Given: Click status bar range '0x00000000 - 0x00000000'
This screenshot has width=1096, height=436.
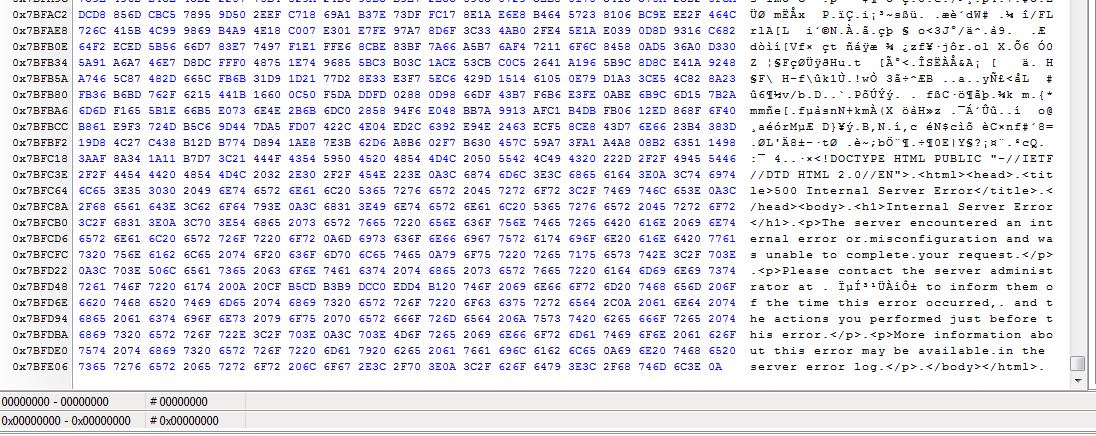Looking at the screenshot, I should (x=66, y=421).
